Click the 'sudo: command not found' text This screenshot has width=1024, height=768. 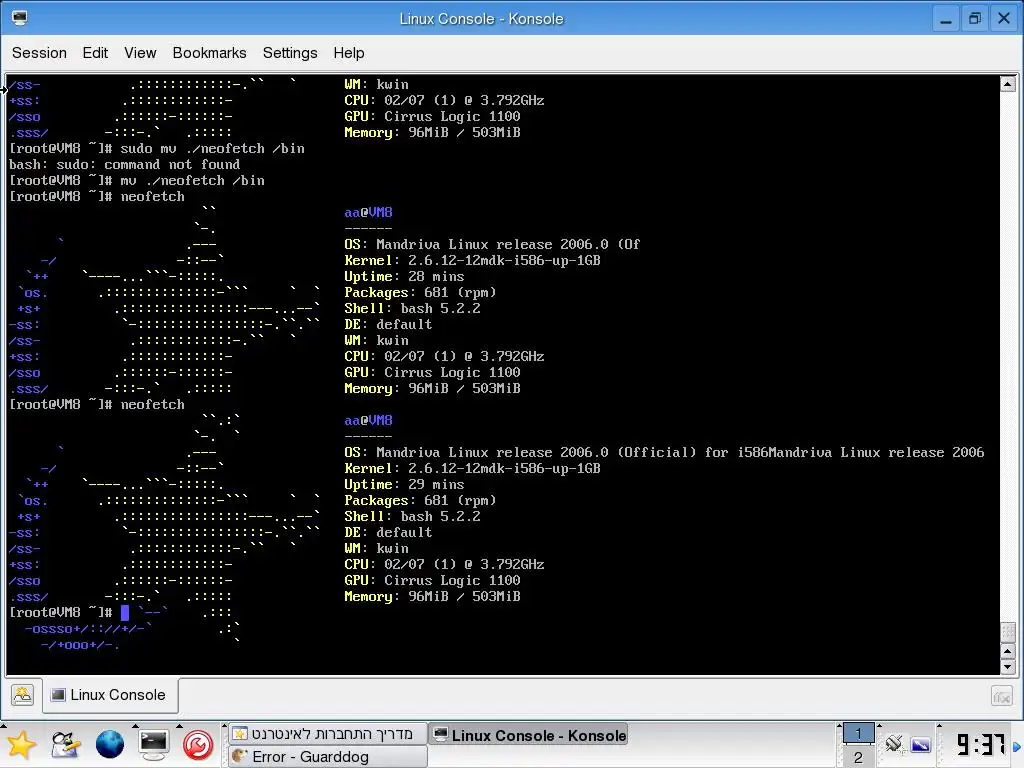[x=148, y=165]
